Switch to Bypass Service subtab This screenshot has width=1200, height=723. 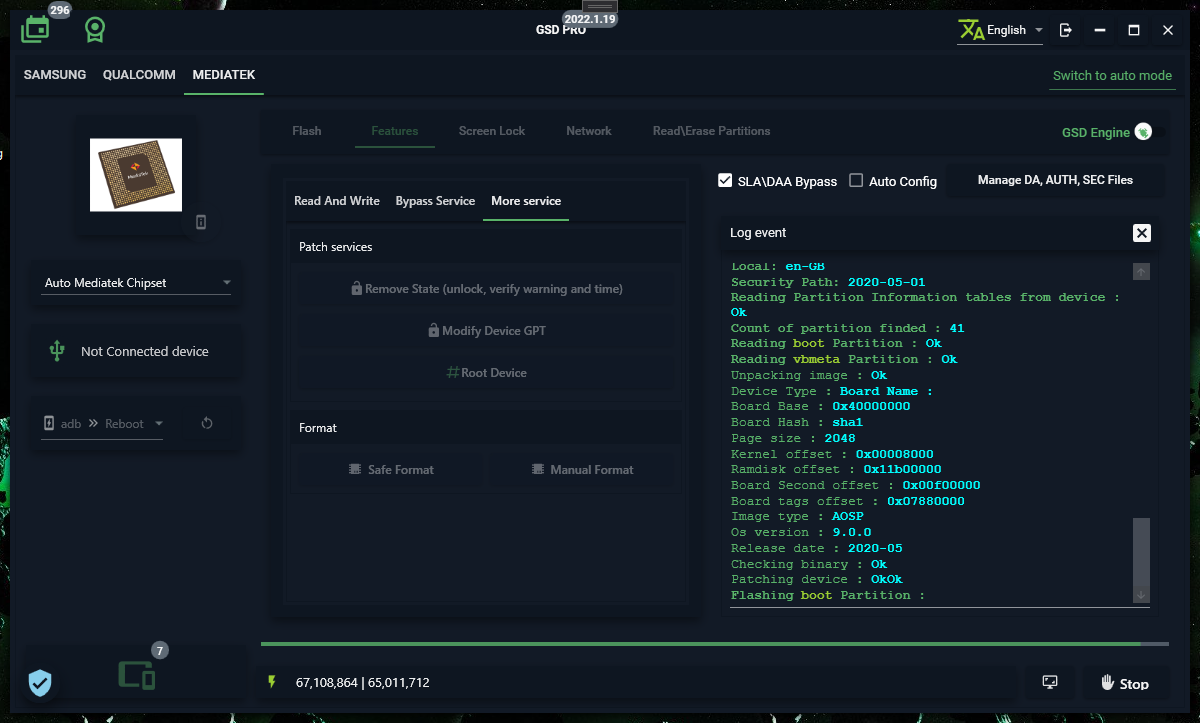435,201
